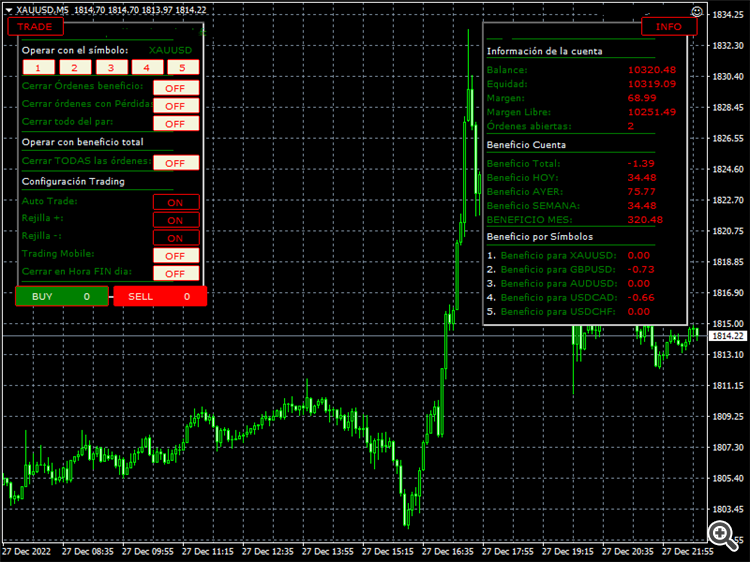The height and width of the screenshot is (562, 750).
Task: Click the Balance value 10320.48
Action: pos(651,70)
